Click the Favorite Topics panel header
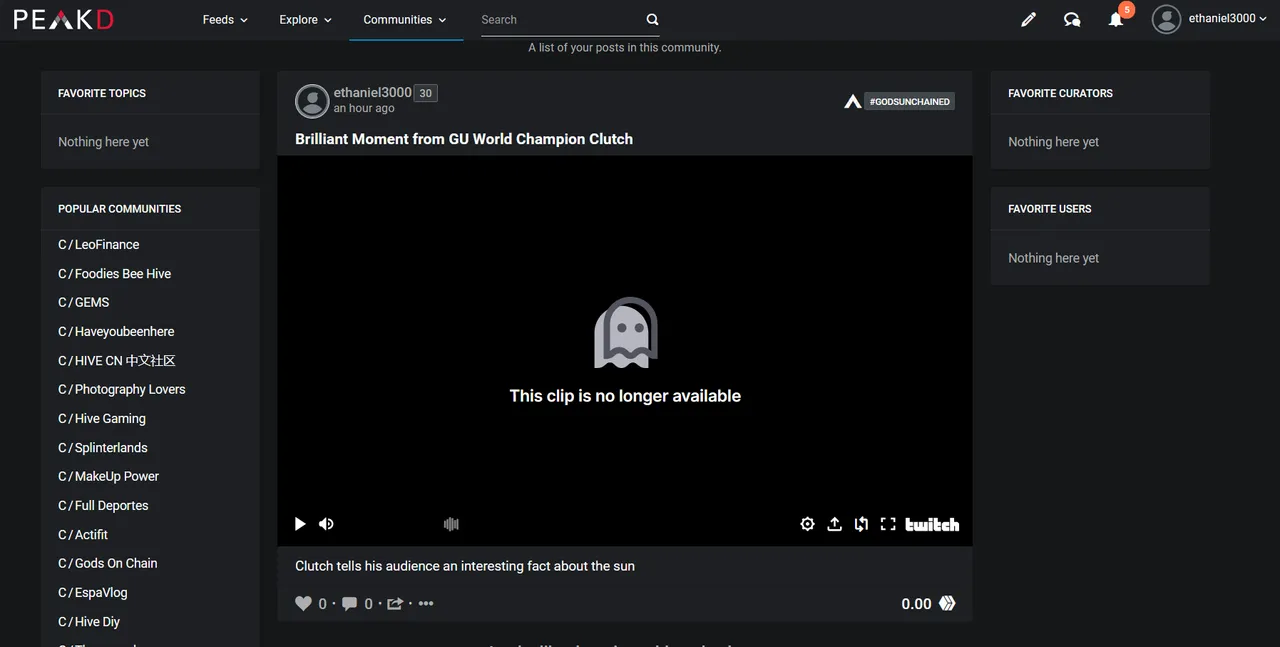The image size is (1280, 647). (x=102, y=93)
